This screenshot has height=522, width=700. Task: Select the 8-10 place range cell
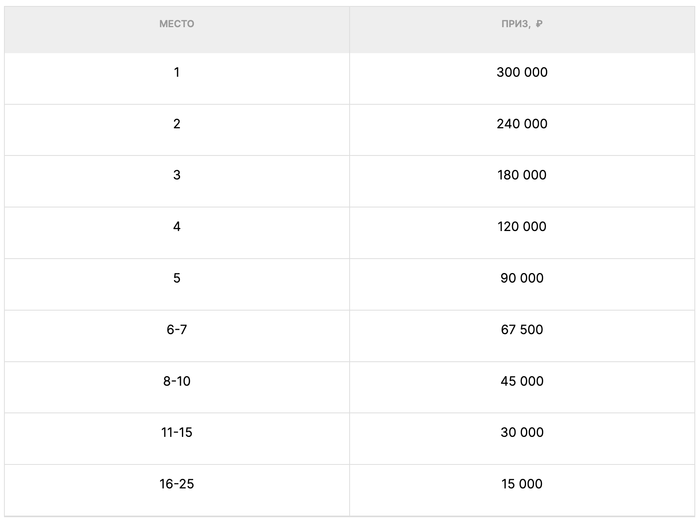click(x=177, y=381)
